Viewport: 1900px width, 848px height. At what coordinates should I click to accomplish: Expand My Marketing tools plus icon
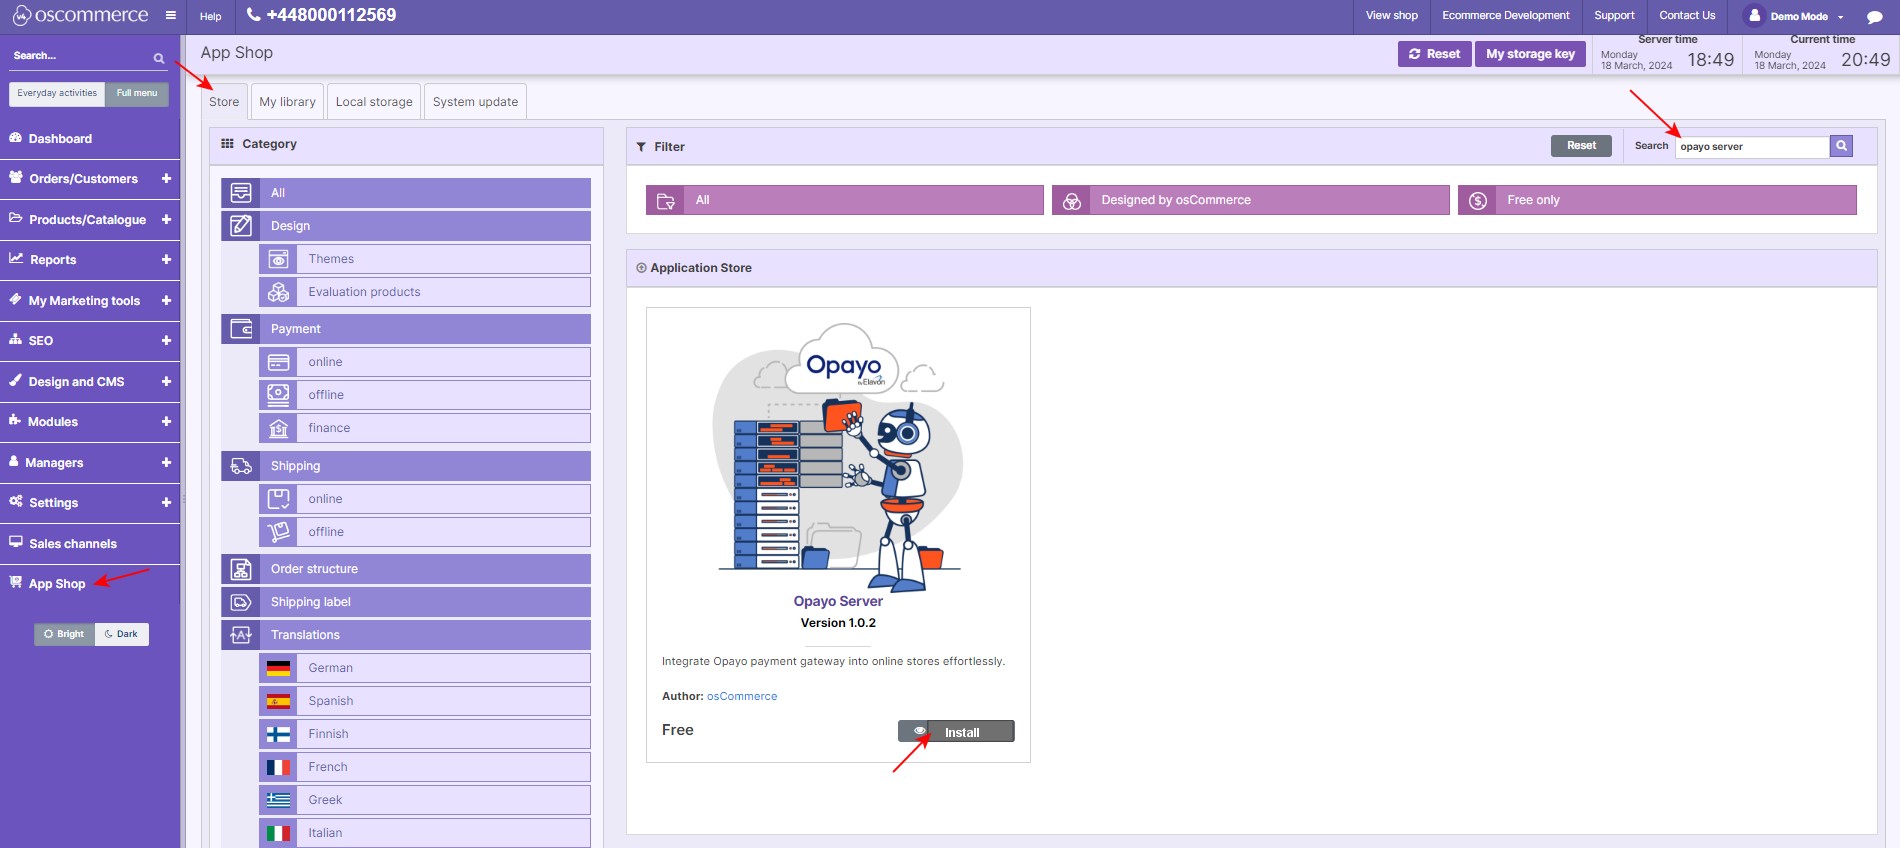coord(166,300)
